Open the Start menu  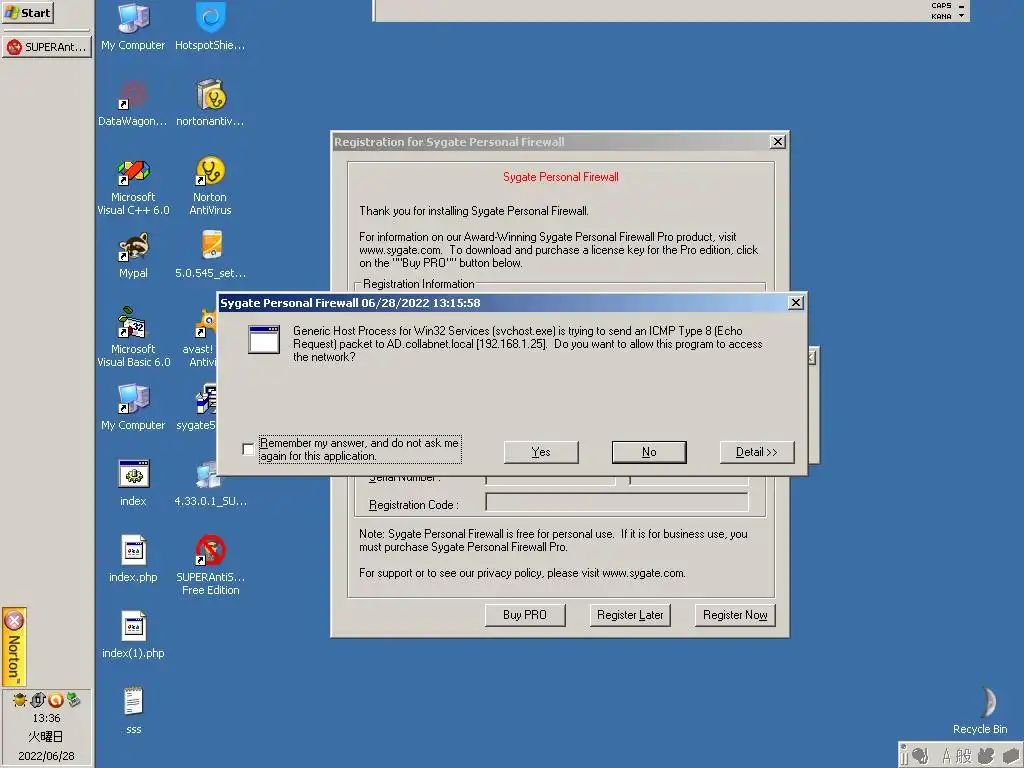(x=27, y=12)
